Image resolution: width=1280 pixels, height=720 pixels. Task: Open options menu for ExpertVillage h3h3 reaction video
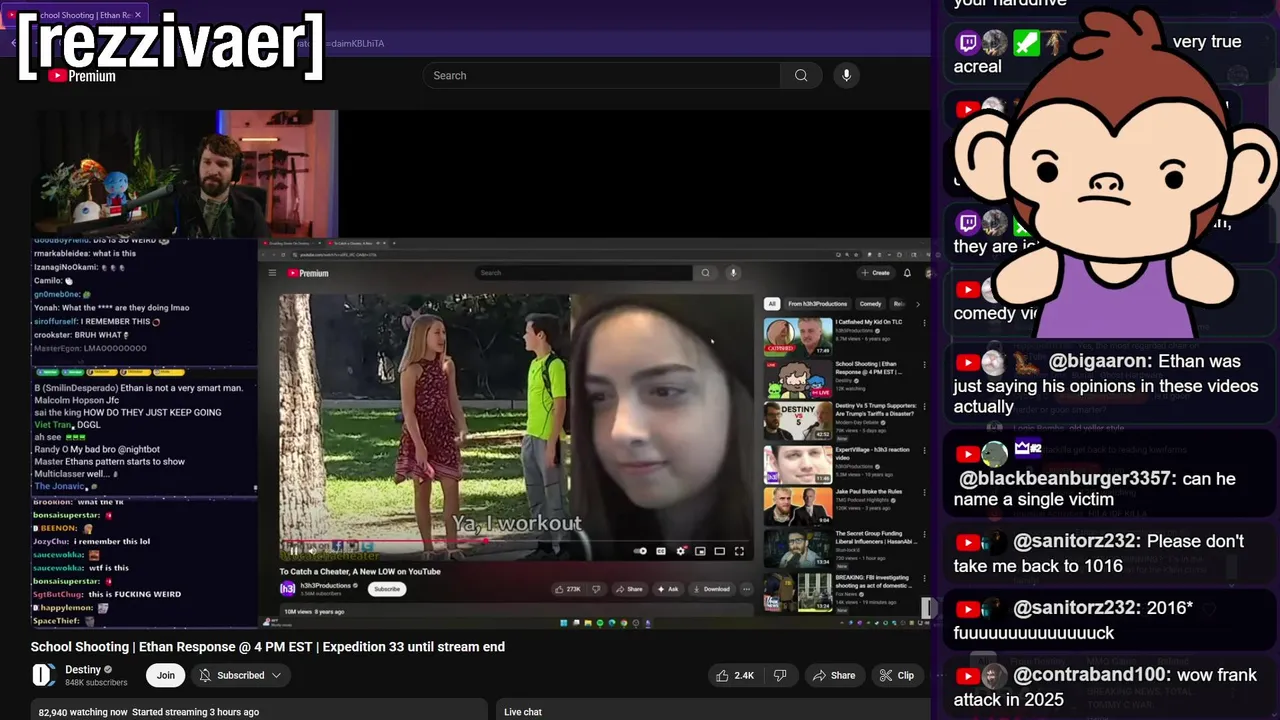click(924, 451)
